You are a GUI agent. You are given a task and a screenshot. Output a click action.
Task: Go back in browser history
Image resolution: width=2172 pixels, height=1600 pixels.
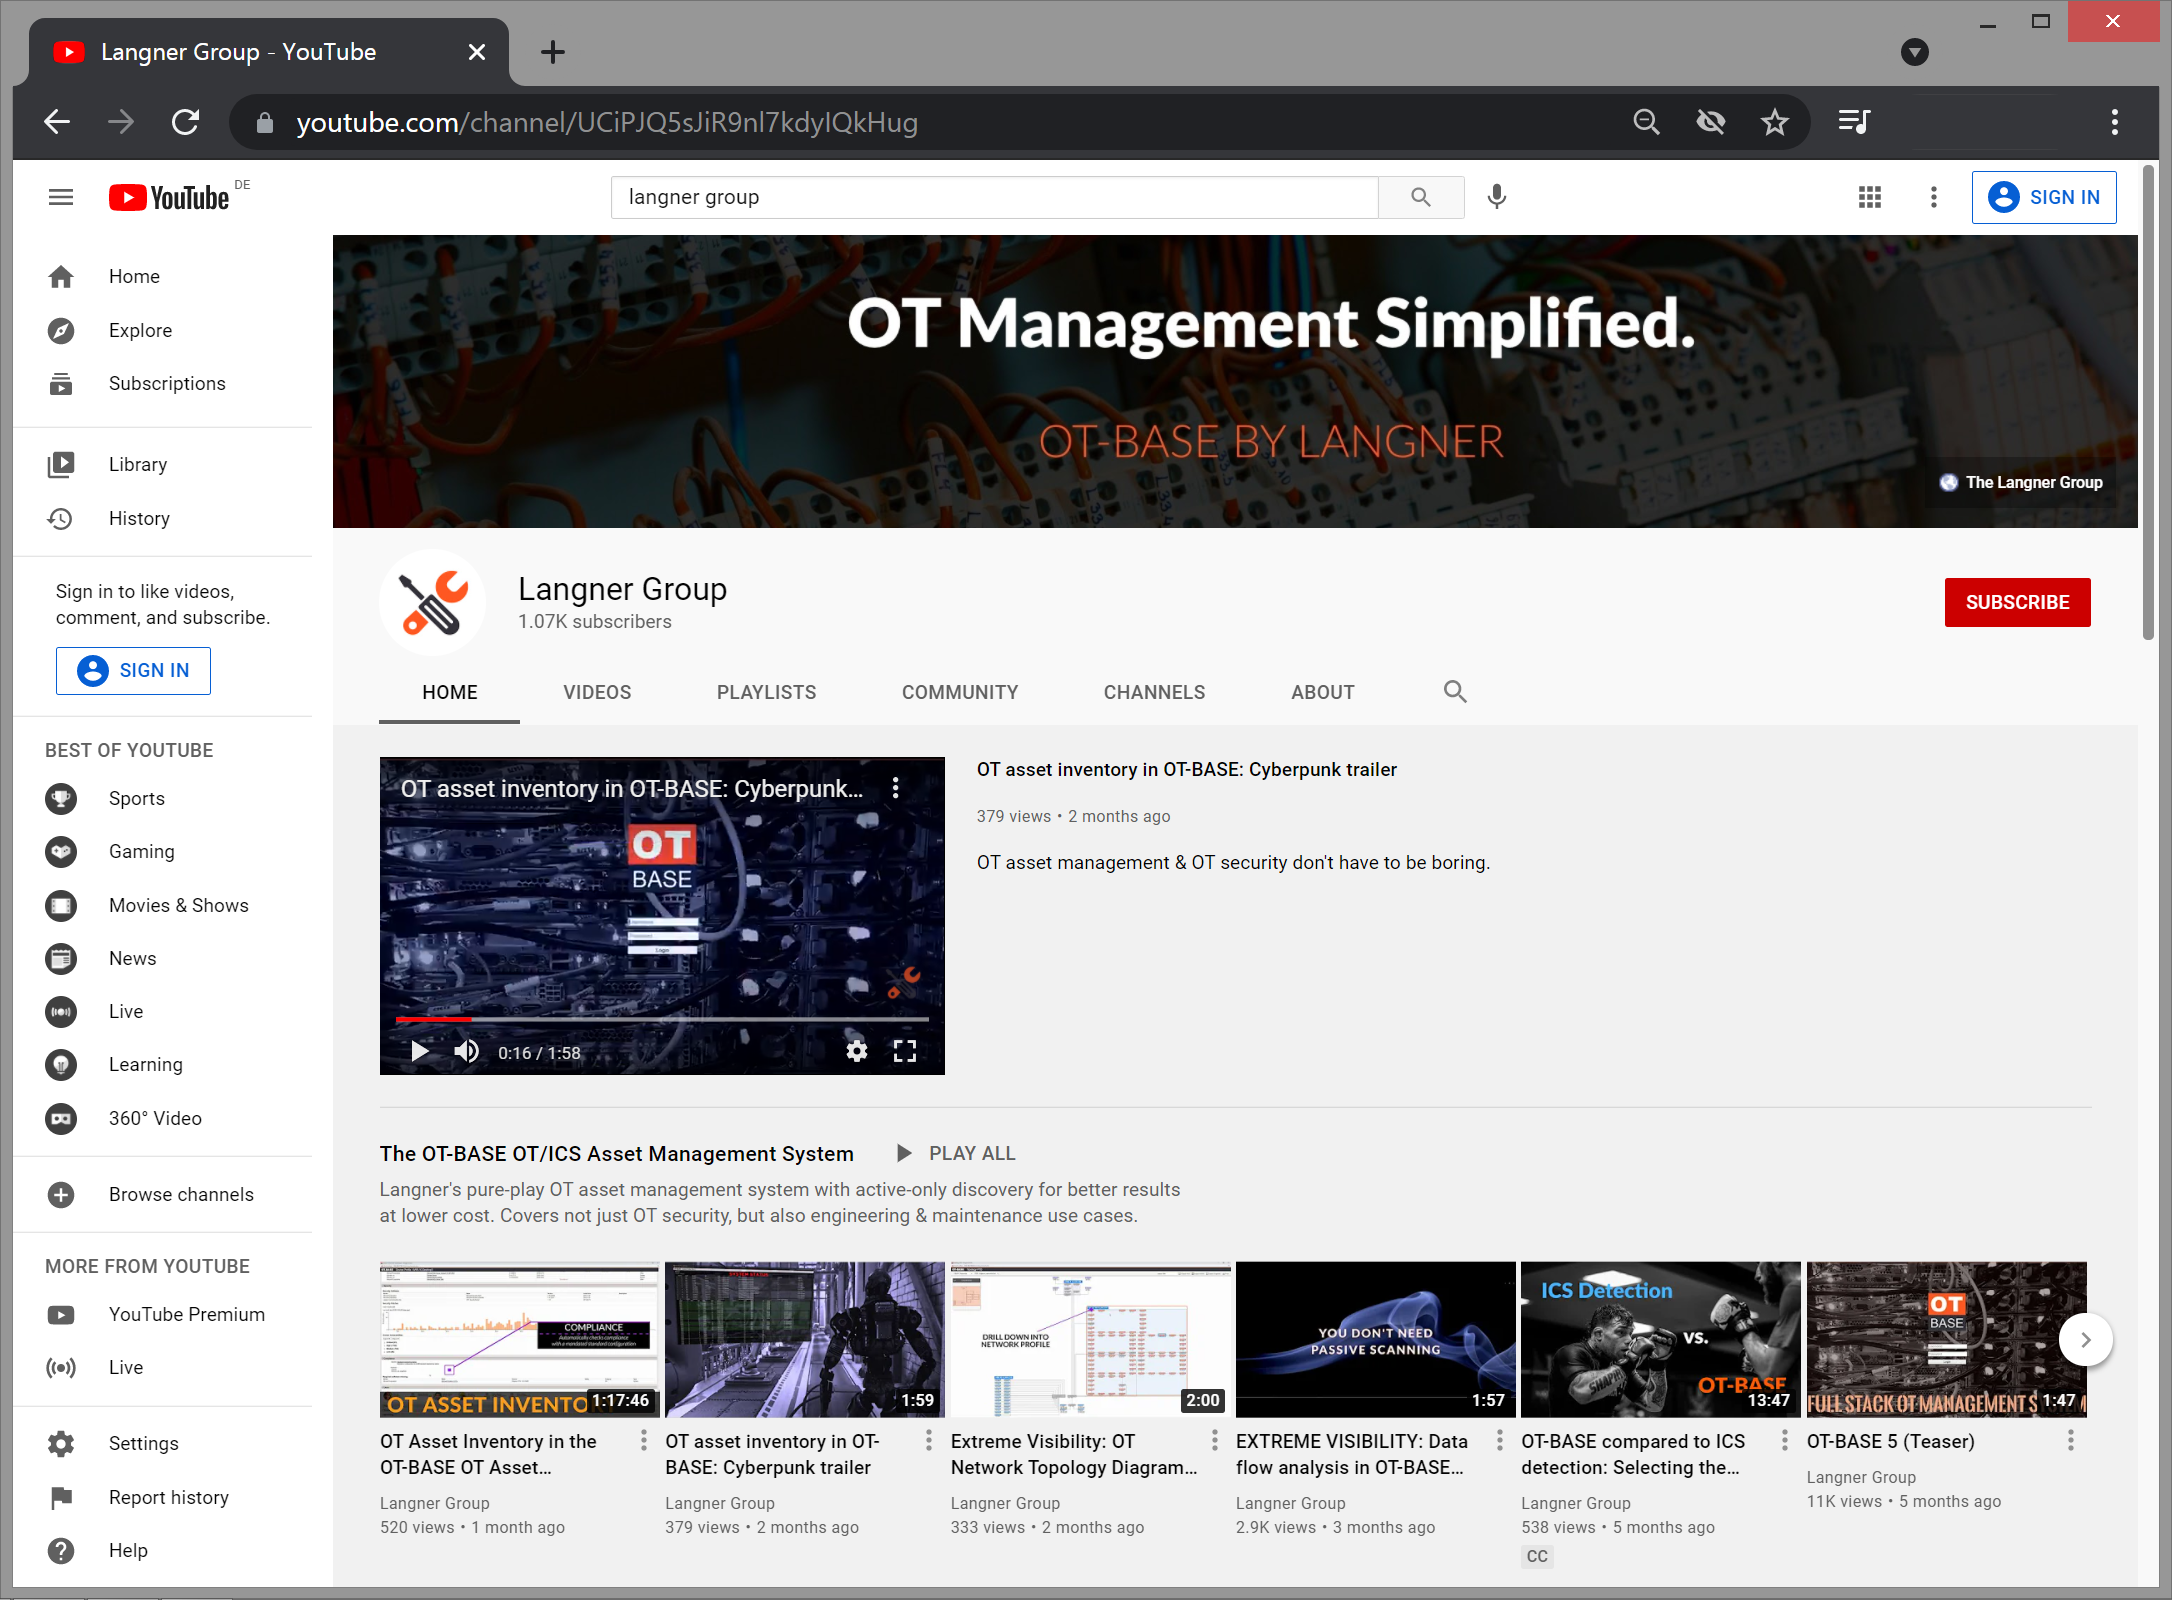pos(57,122)
